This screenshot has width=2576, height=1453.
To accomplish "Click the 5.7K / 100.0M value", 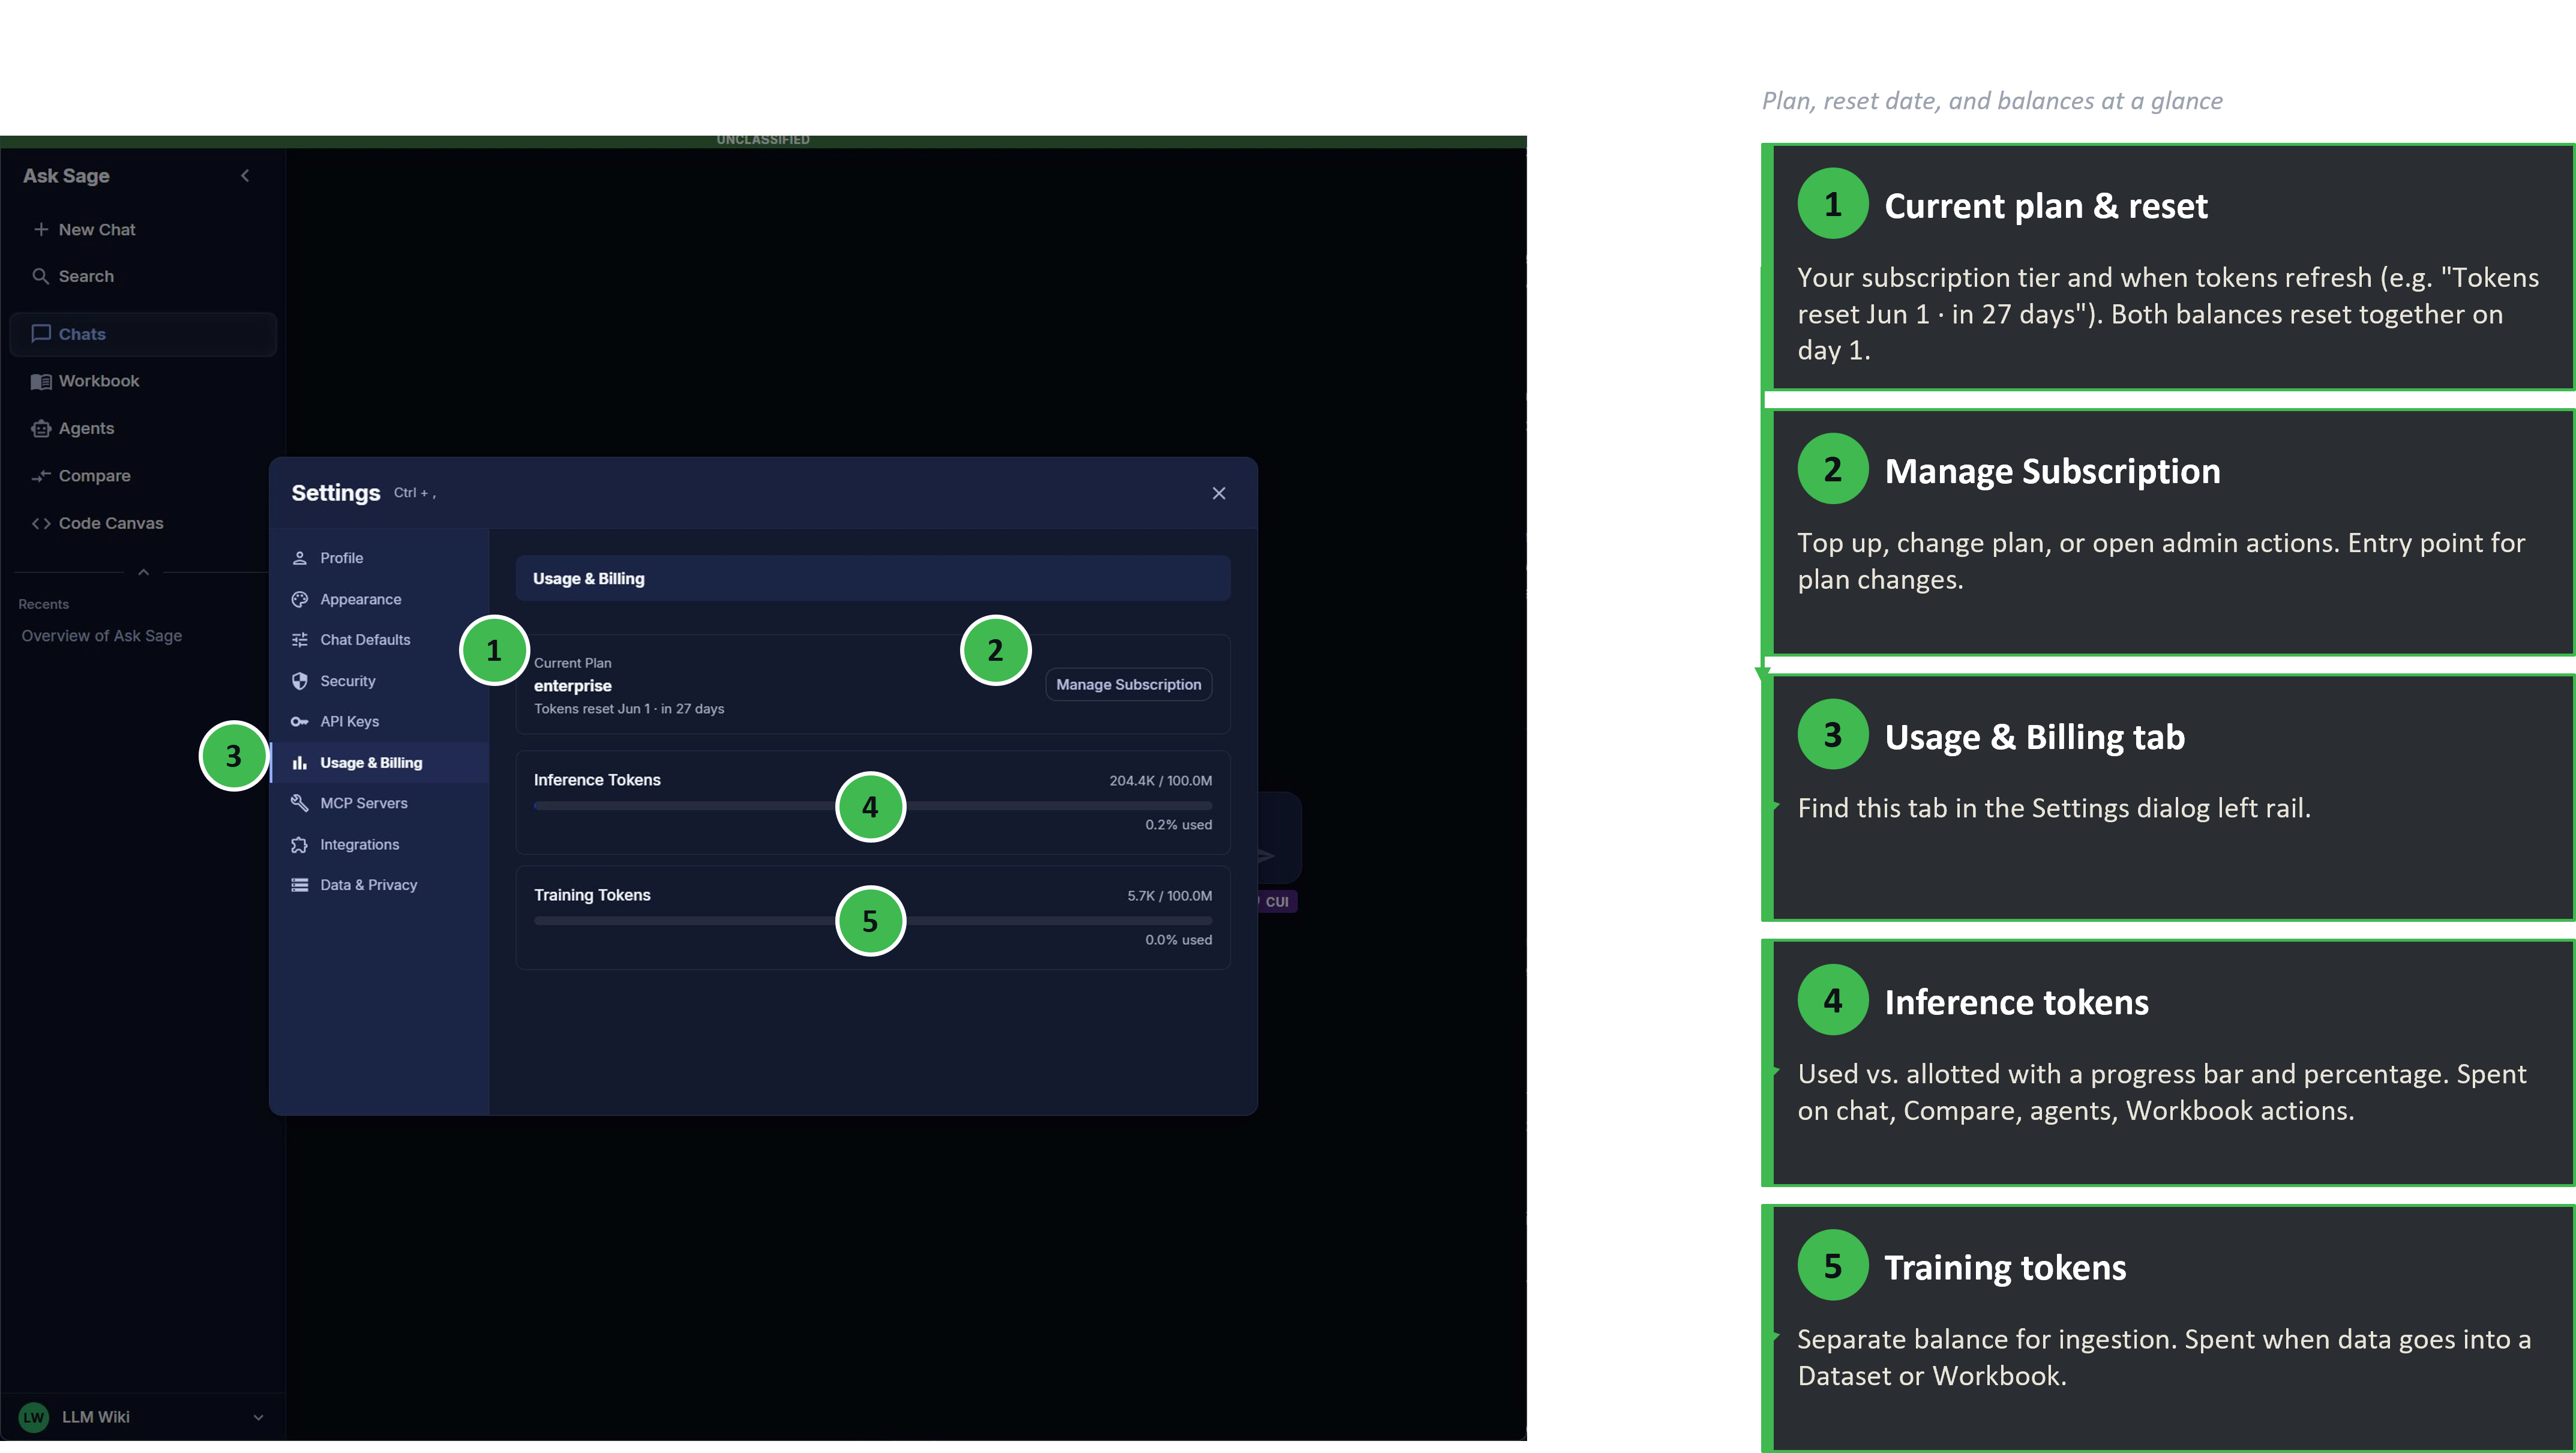I will [1169, 896].
